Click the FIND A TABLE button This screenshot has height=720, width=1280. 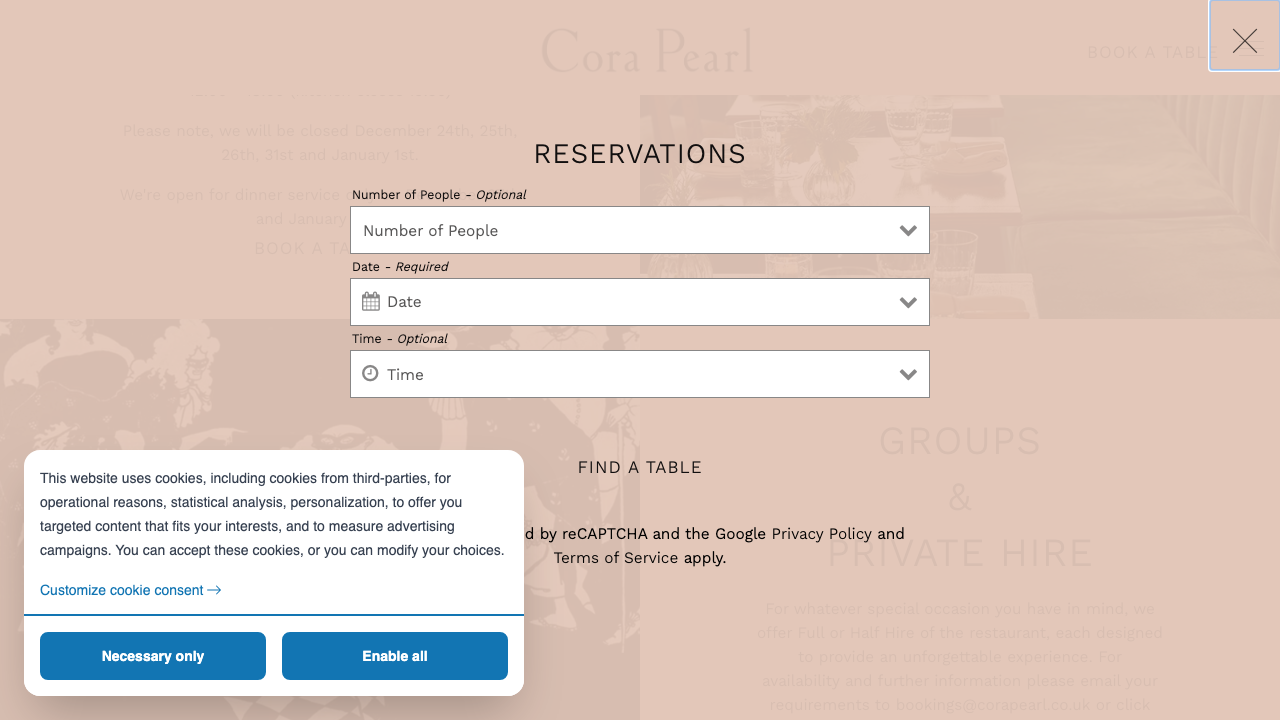pos(639,467)
